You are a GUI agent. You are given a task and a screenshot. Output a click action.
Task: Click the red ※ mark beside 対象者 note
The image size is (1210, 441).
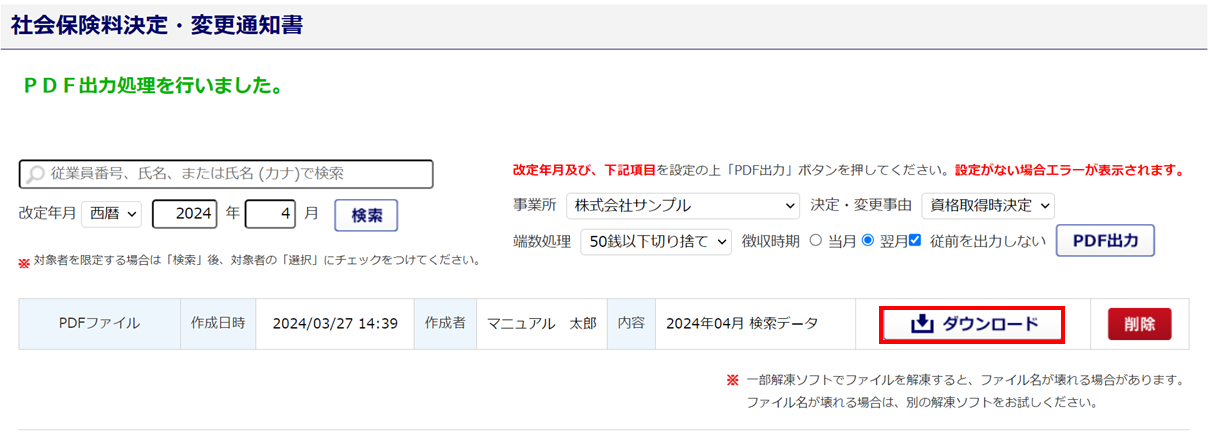(x=24, y=262)
